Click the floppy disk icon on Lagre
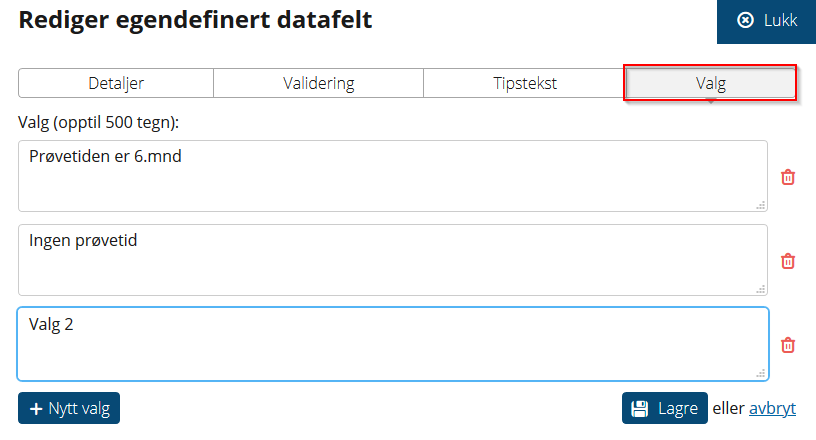The height and width of the screenshot is (440, 816). click(640, 409)
